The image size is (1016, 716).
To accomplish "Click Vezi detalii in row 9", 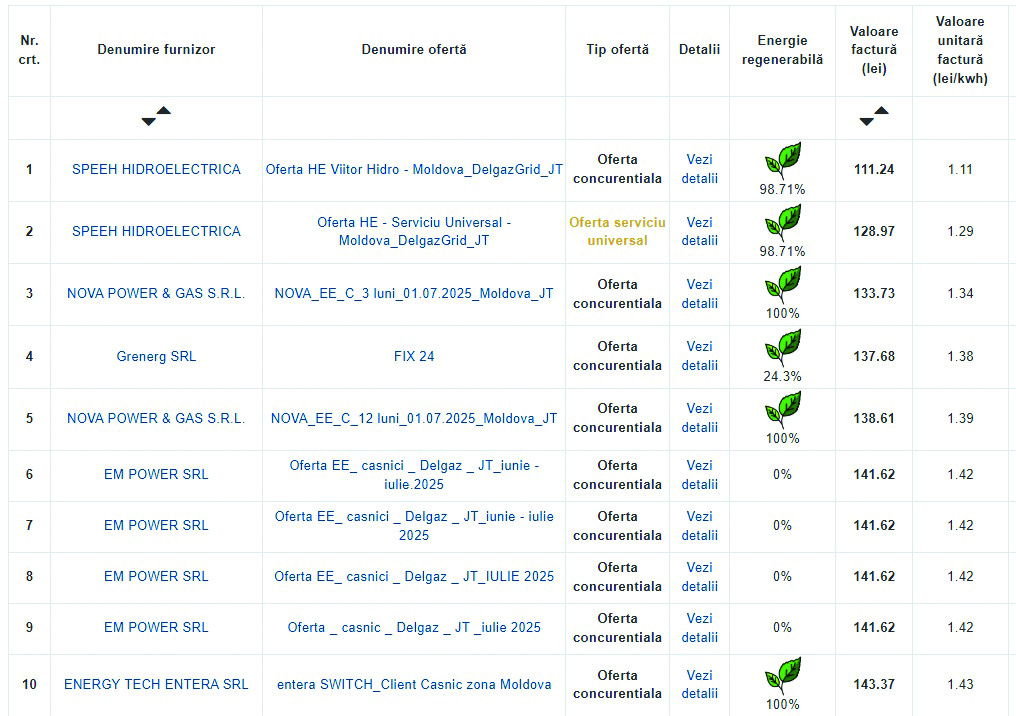I will coord(700,627).
